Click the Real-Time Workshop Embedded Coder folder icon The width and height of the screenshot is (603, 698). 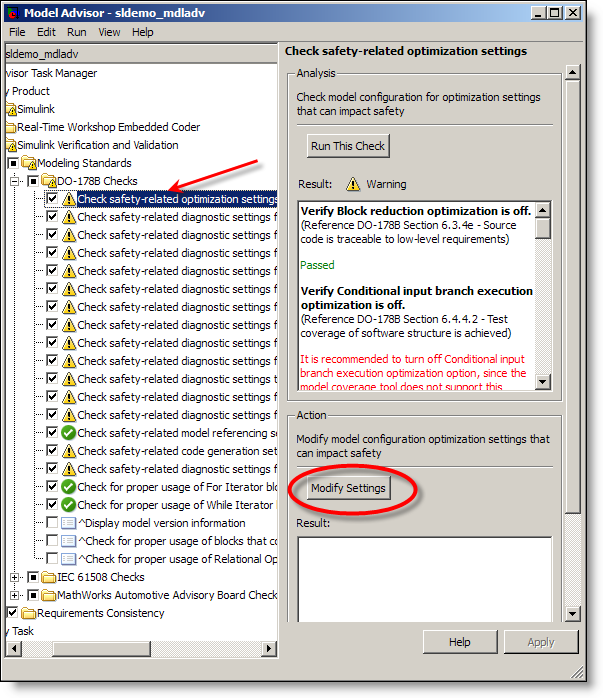[x=10, y=127]
